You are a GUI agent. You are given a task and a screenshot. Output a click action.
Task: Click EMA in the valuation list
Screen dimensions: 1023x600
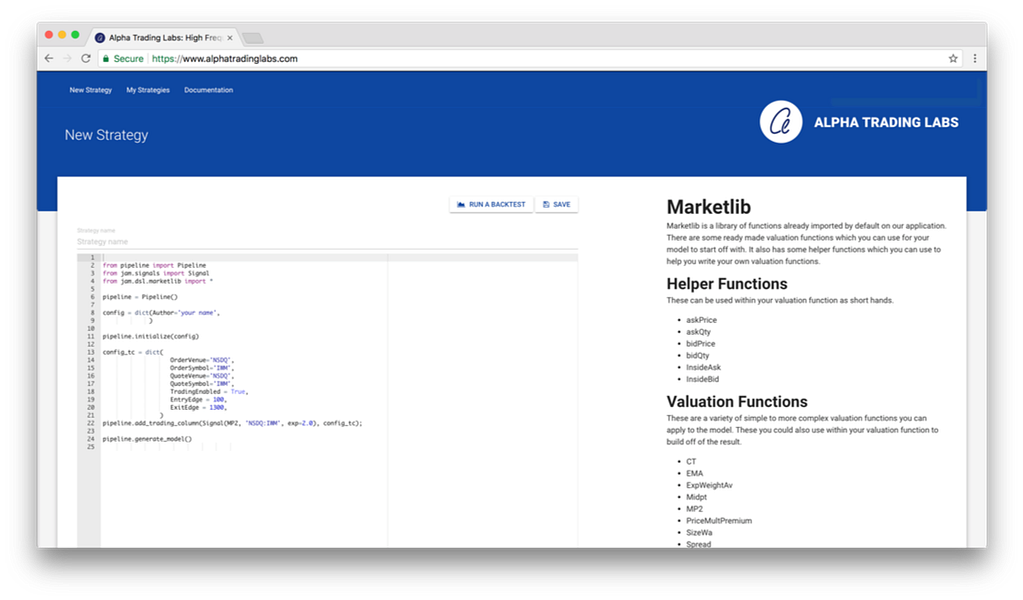point(694,473)
